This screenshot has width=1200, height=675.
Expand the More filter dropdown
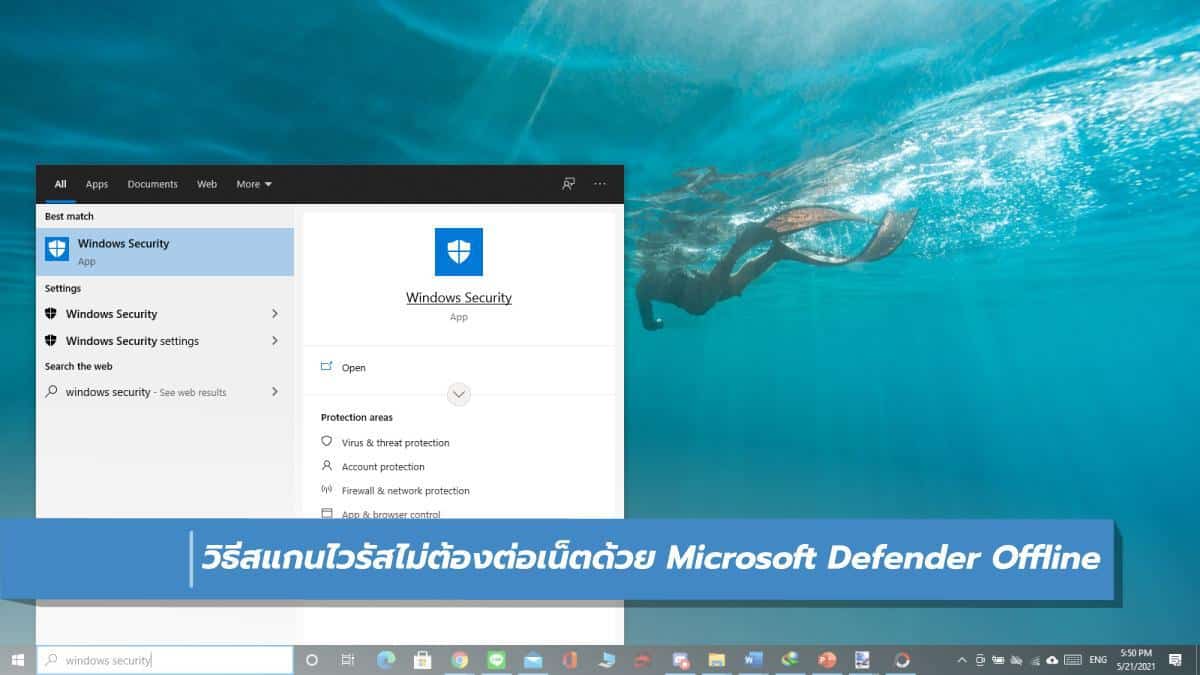point(253,184)
